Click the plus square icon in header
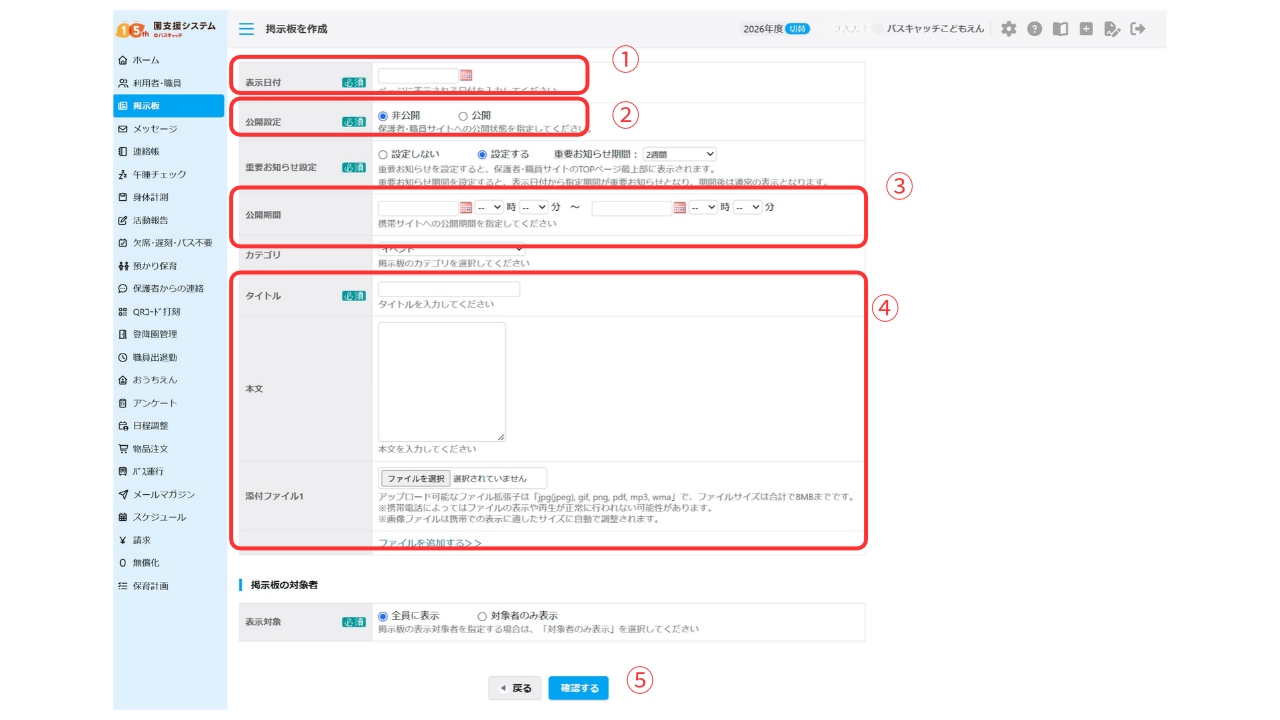This screenshot has height=720, width=1280. coord(1086,29)
